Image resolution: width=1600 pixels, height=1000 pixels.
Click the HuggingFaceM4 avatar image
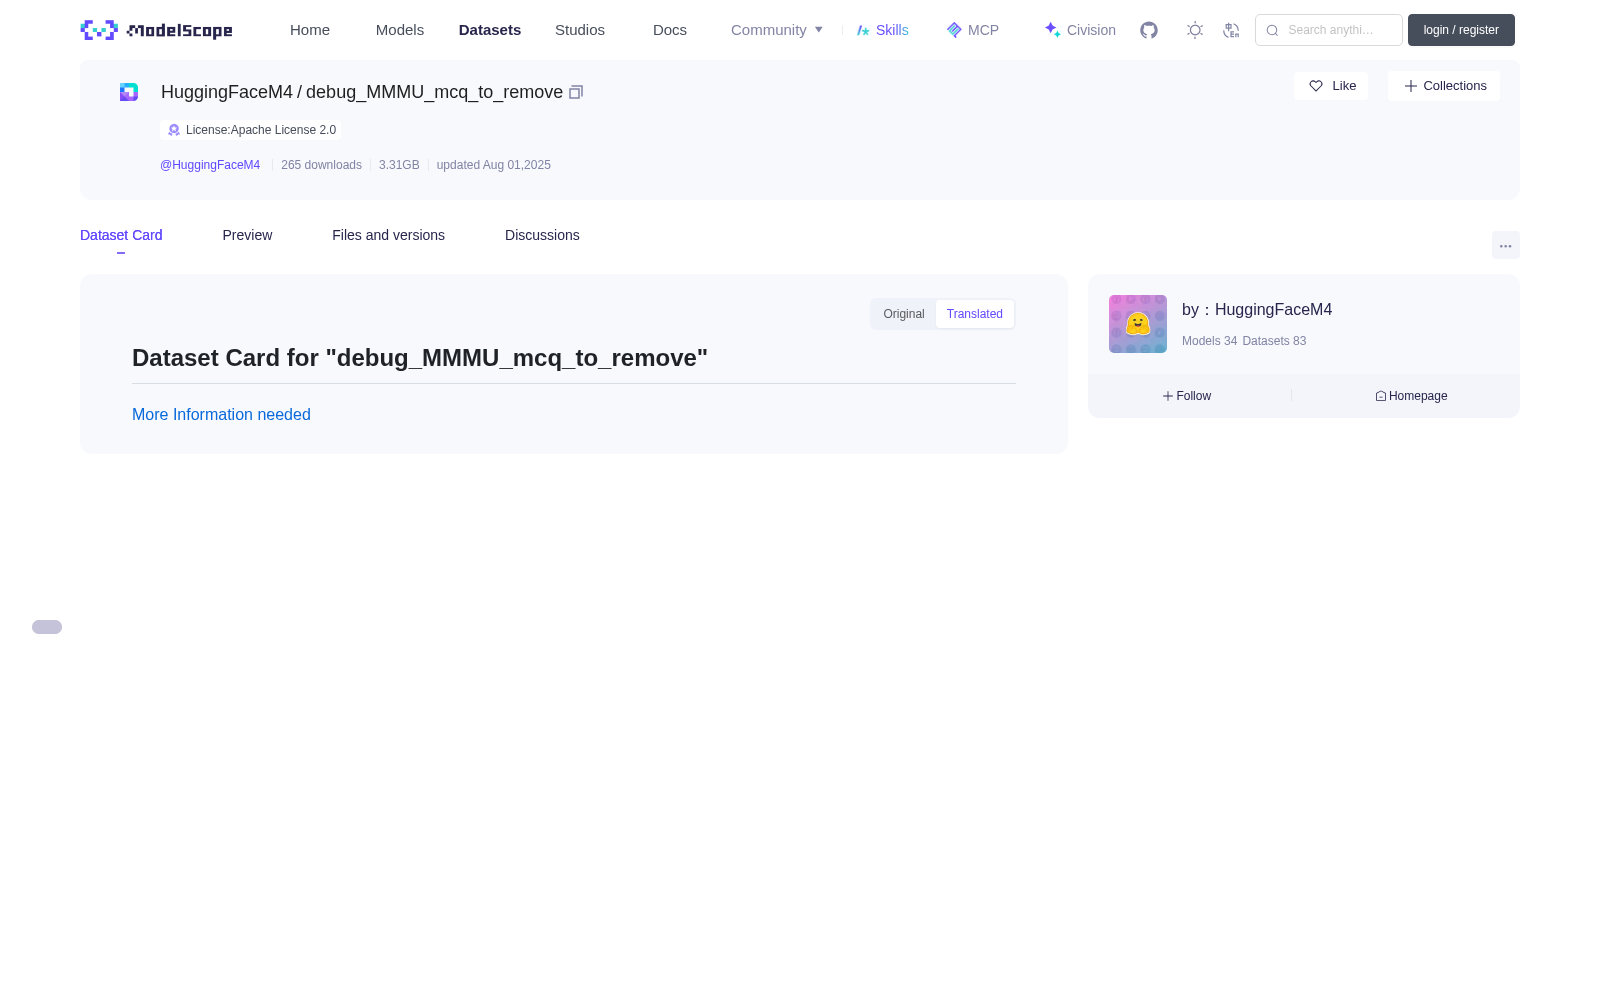1138,324
